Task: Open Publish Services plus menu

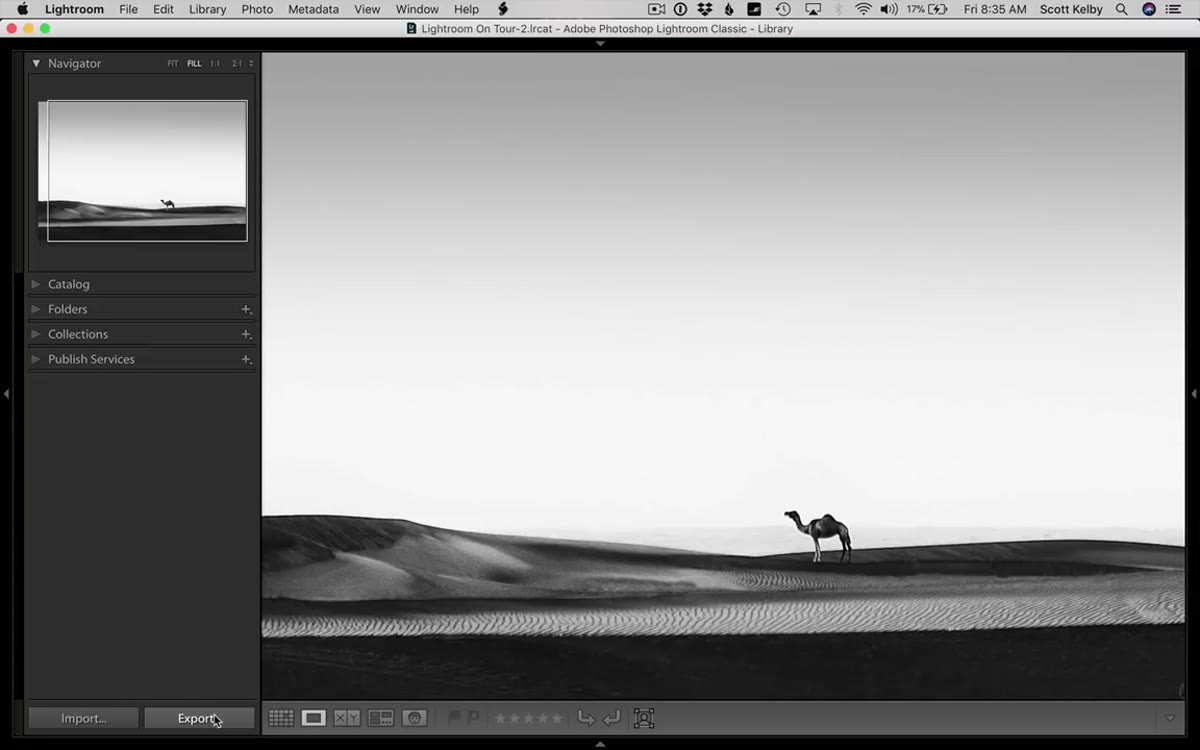Action: click(246, 359)
